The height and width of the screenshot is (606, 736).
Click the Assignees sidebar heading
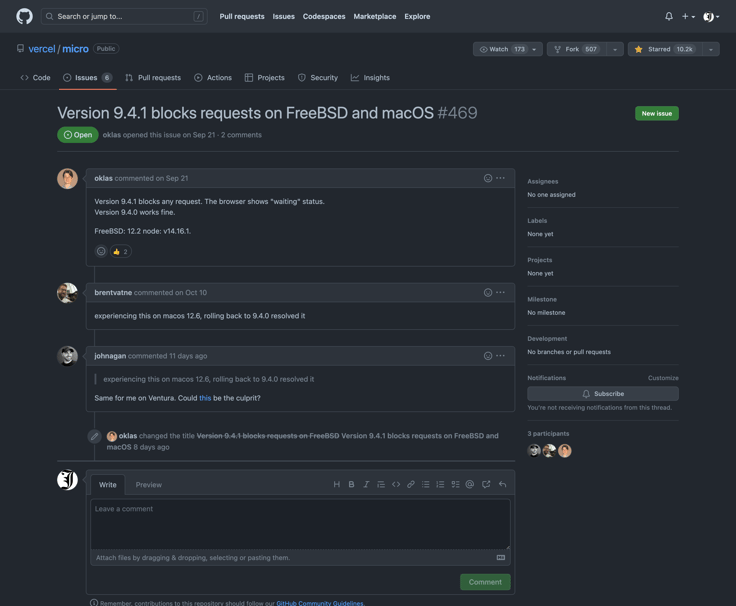coord(543,182)
